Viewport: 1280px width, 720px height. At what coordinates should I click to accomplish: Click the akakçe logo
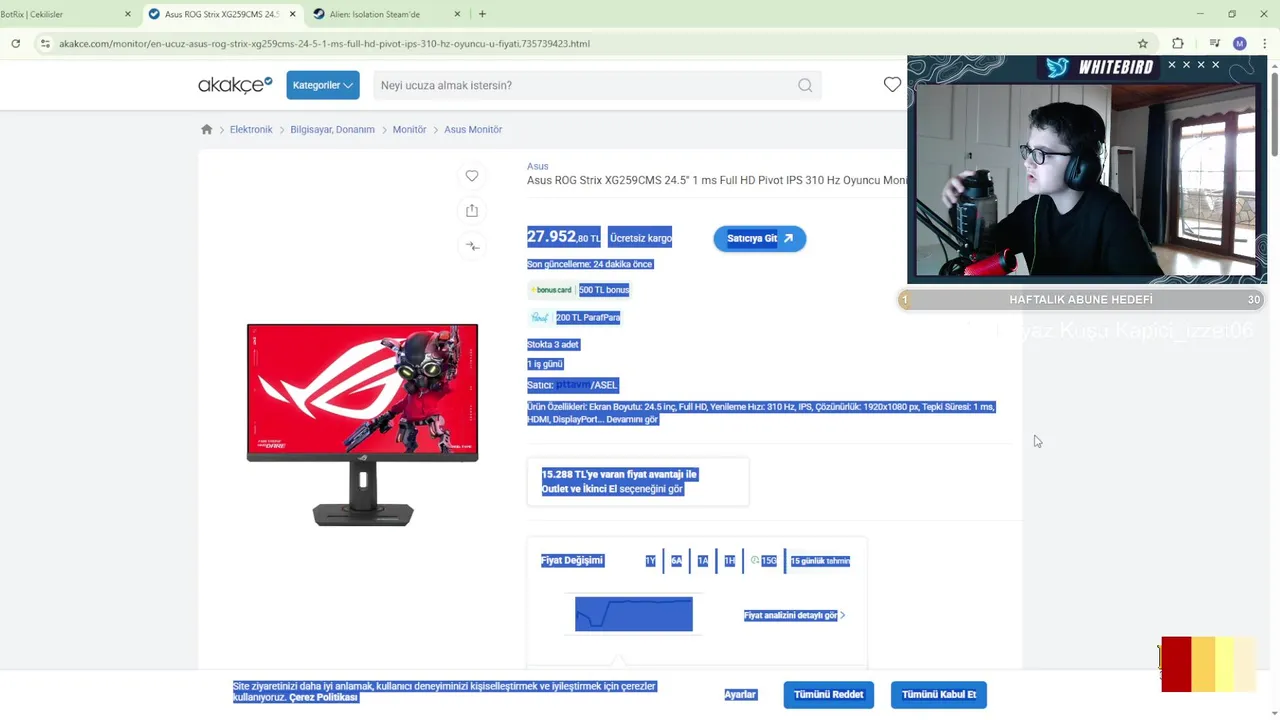[235, 85]
